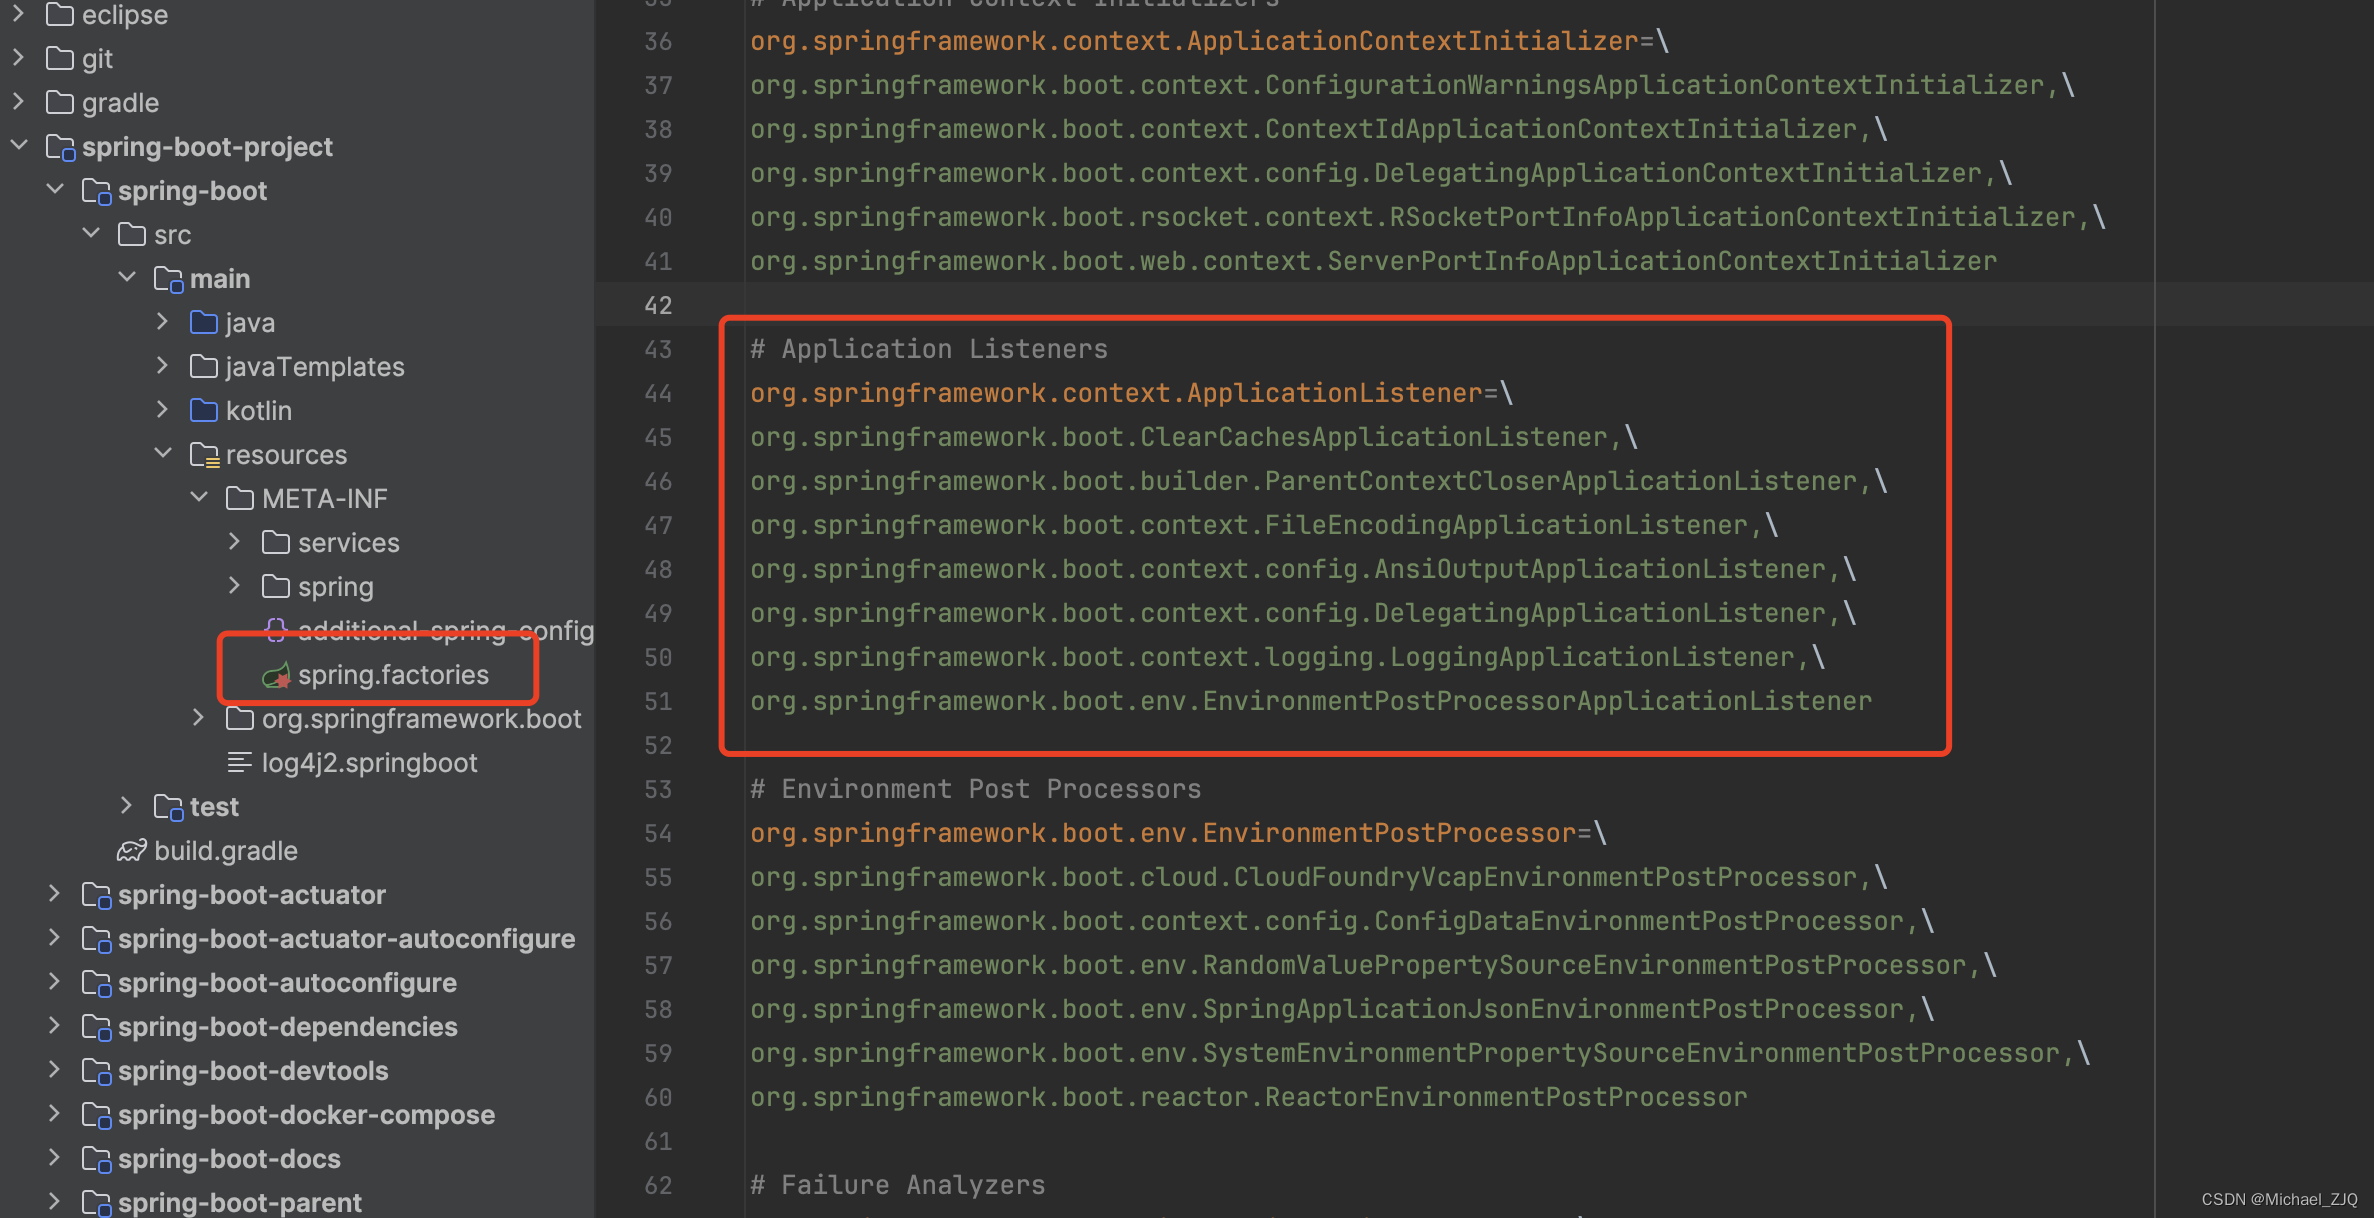Click the gradle folder icon
2374x1218 pixels.
(60, 102)
